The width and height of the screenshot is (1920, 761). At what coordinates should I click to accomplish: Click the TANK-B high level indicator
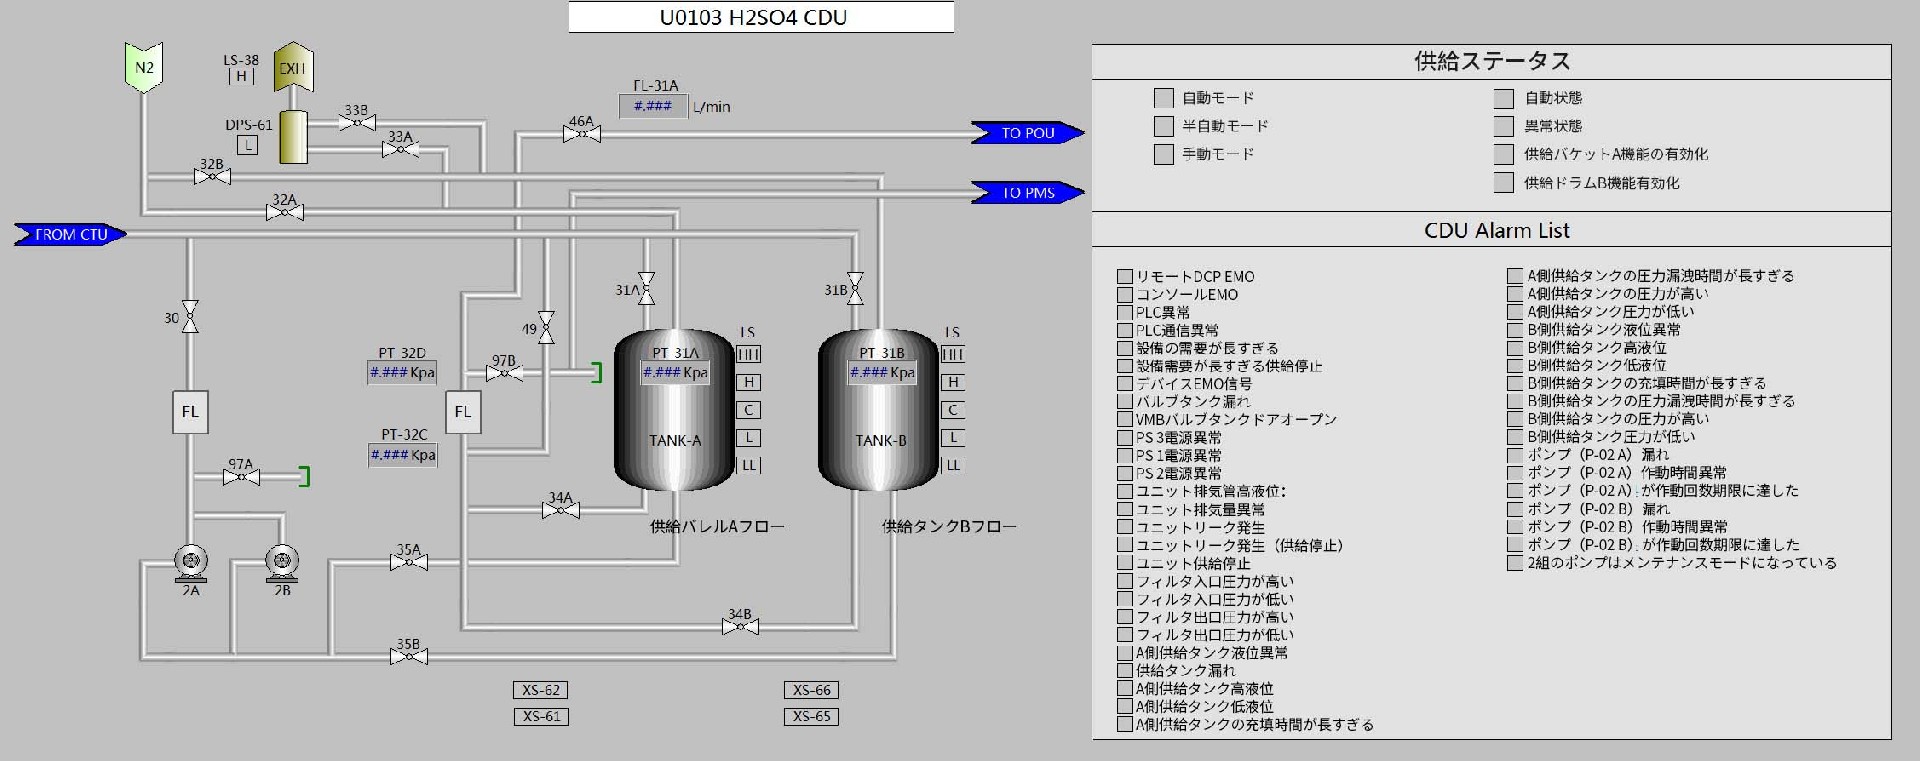pos(953,382)
